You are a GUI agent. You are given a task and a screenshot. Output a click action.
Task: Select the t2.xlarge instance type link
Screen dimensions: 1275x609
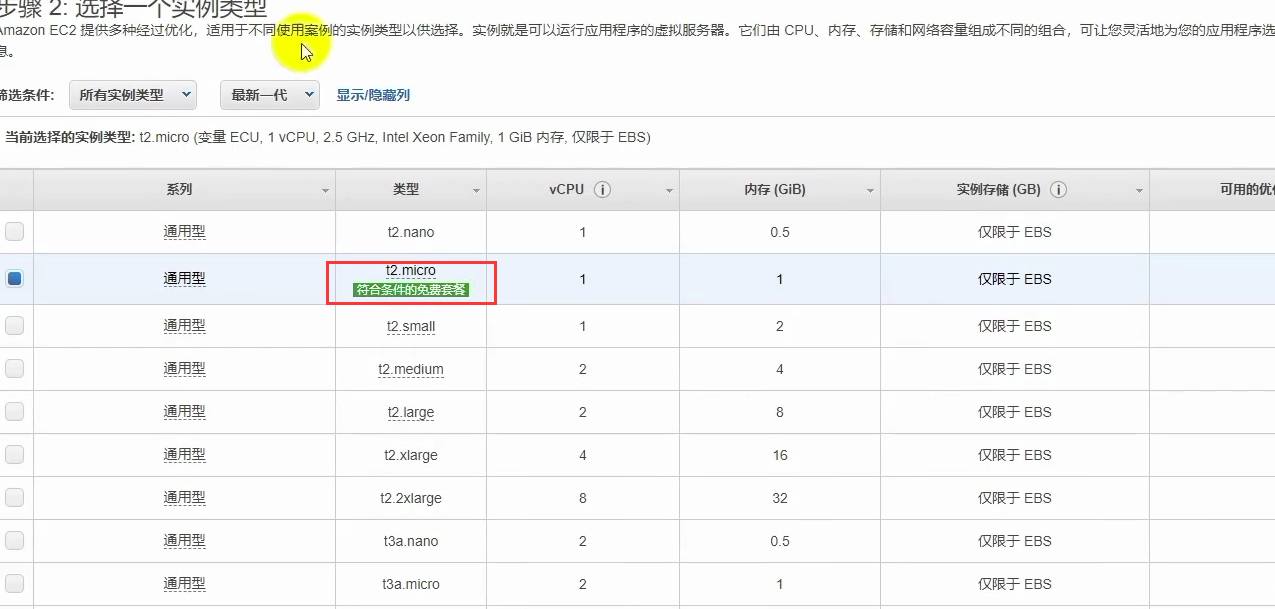click(411, 454)
